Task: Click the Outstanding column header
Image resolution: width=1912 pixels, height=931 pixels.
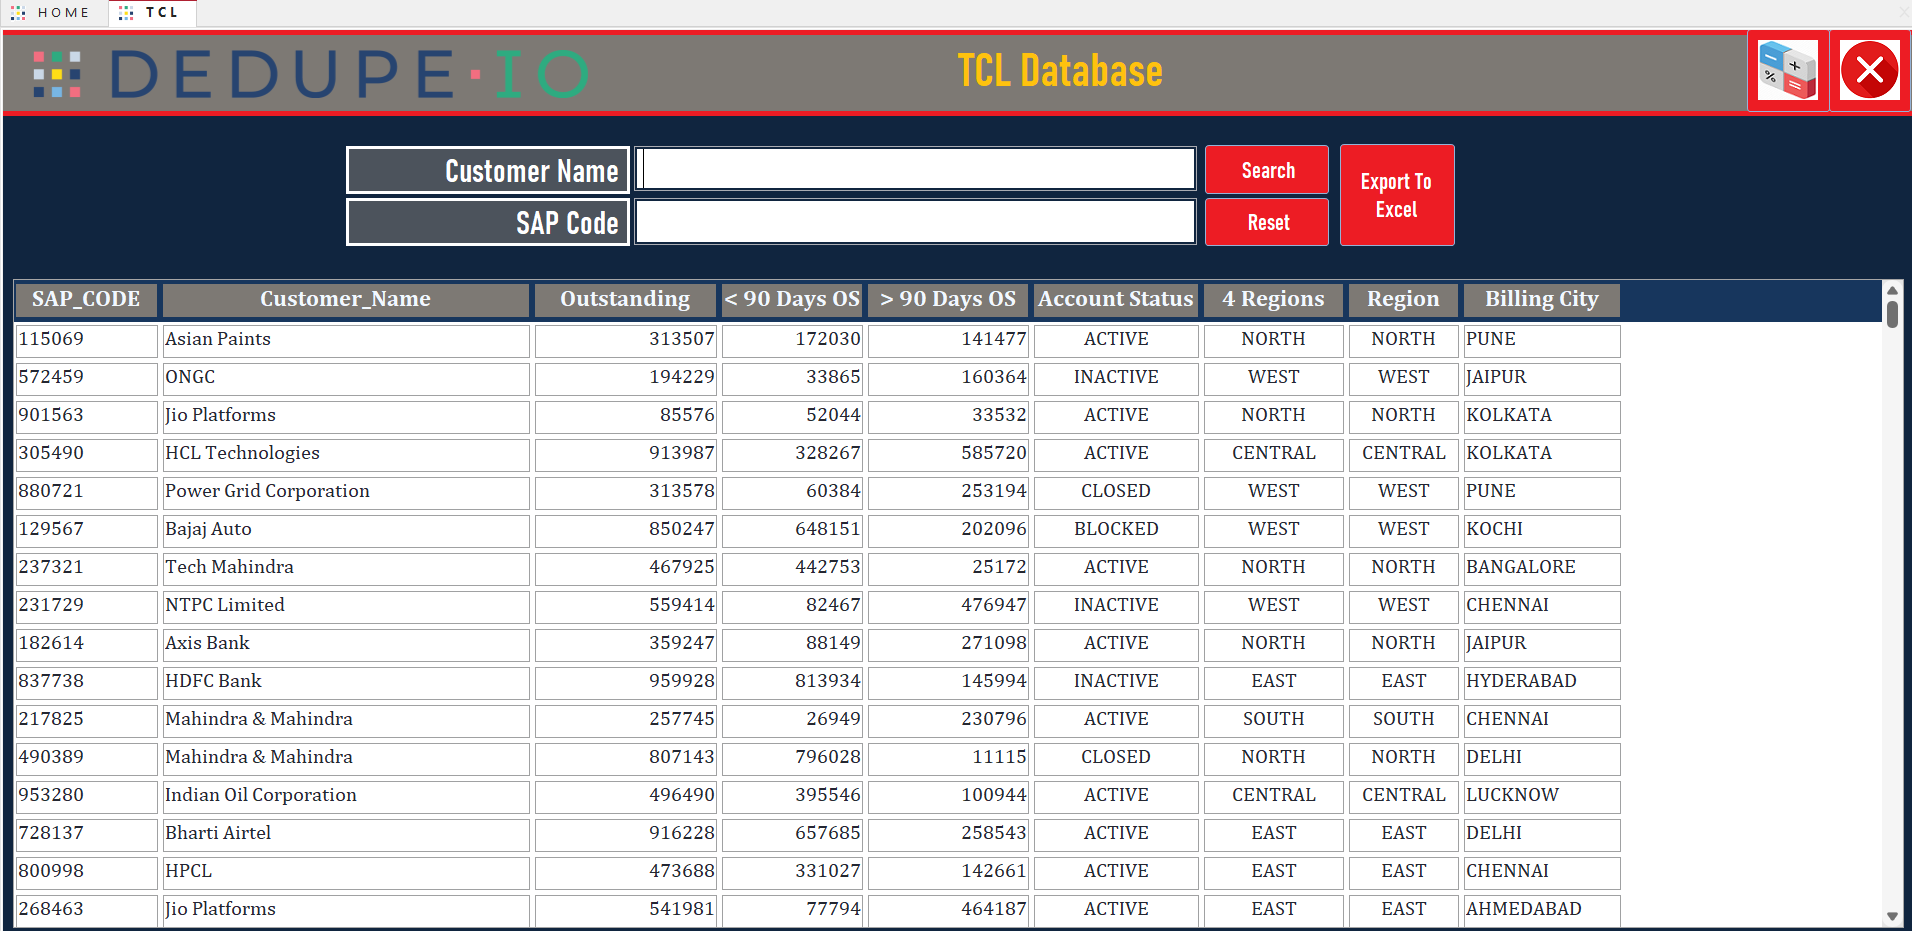Action: [x=624, y=299]
